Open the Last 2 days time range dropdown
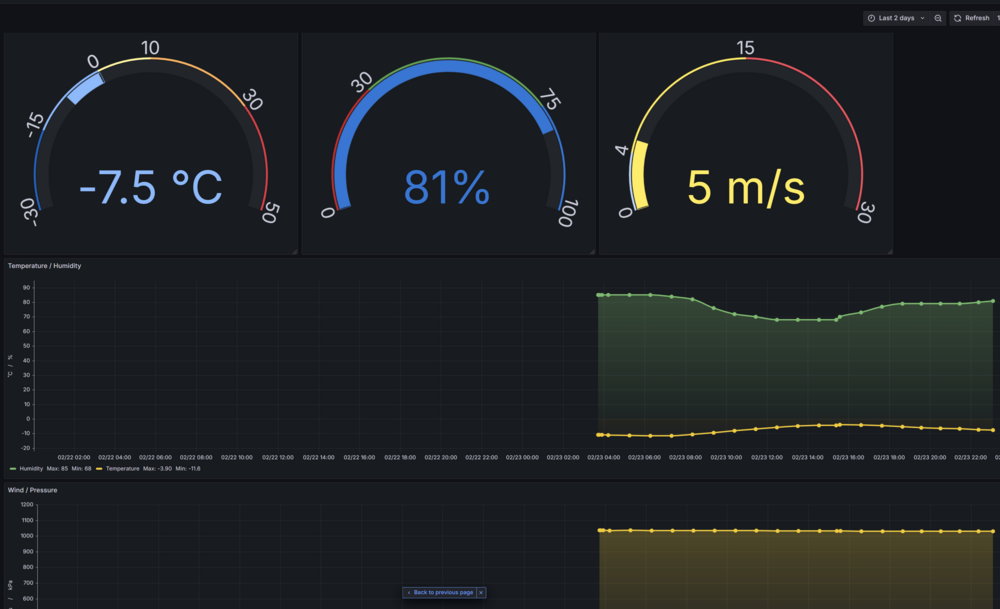Image resolution: width=1000 pixels, height=609 pixels. [896, 18]
